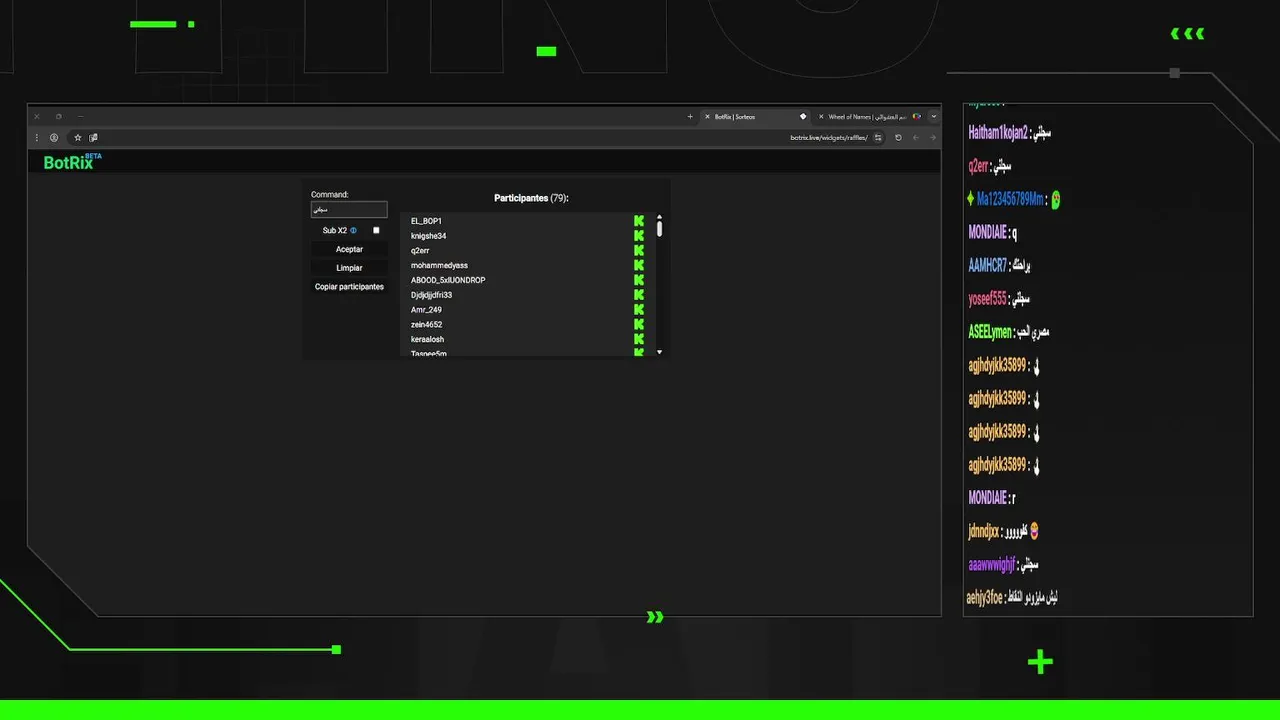Close the Wheel of Names tab
Image resolution: width=1280 pixels, height=720 pixels.
pos(821,117)
